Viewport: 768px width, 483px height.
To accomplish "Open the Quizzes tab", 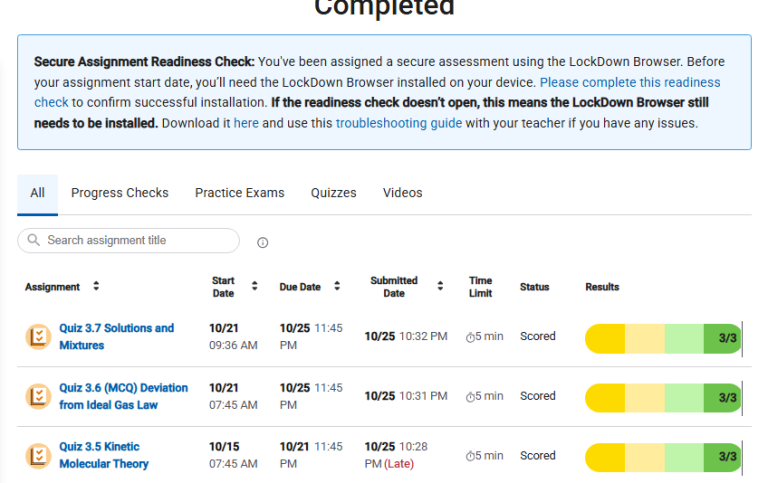I will pyautogui.click(x=334, y=193).
